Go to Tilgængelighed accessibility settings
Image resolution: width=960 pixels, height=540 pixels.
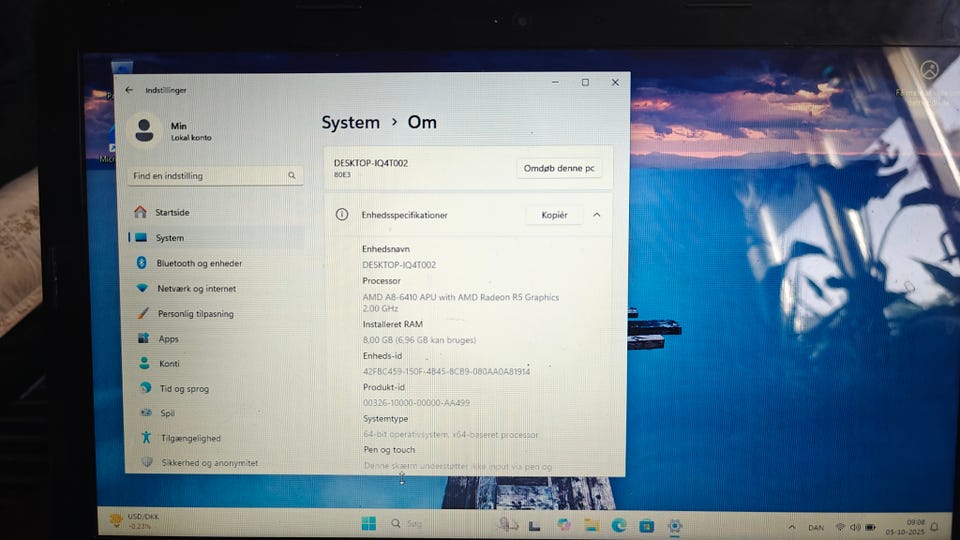[190, 438]
